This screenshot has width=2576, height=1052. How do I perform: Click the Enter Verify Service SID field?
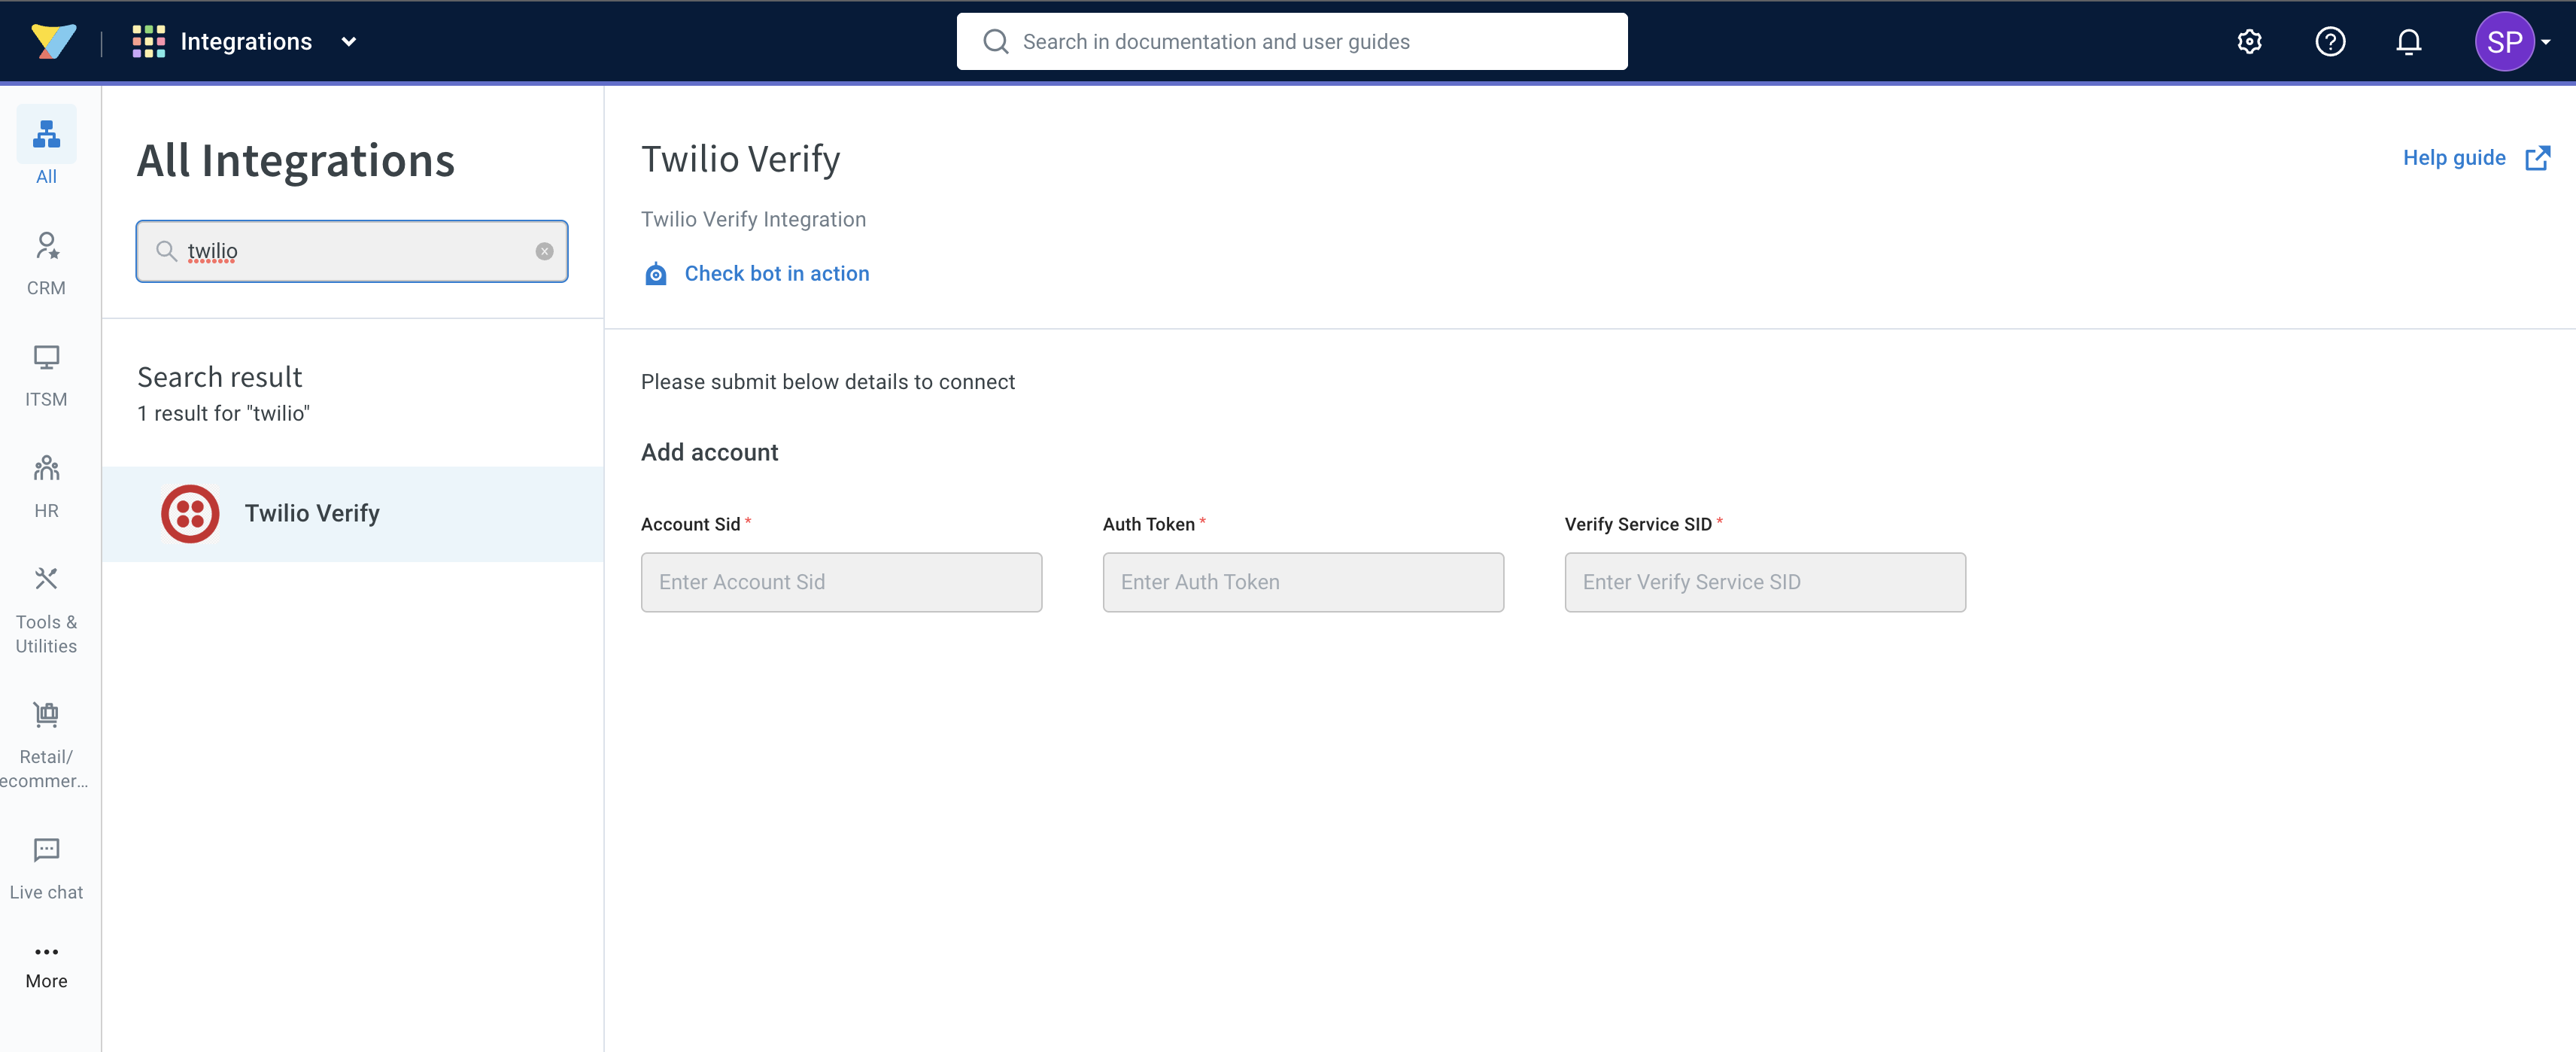(x=1765, y=582)
